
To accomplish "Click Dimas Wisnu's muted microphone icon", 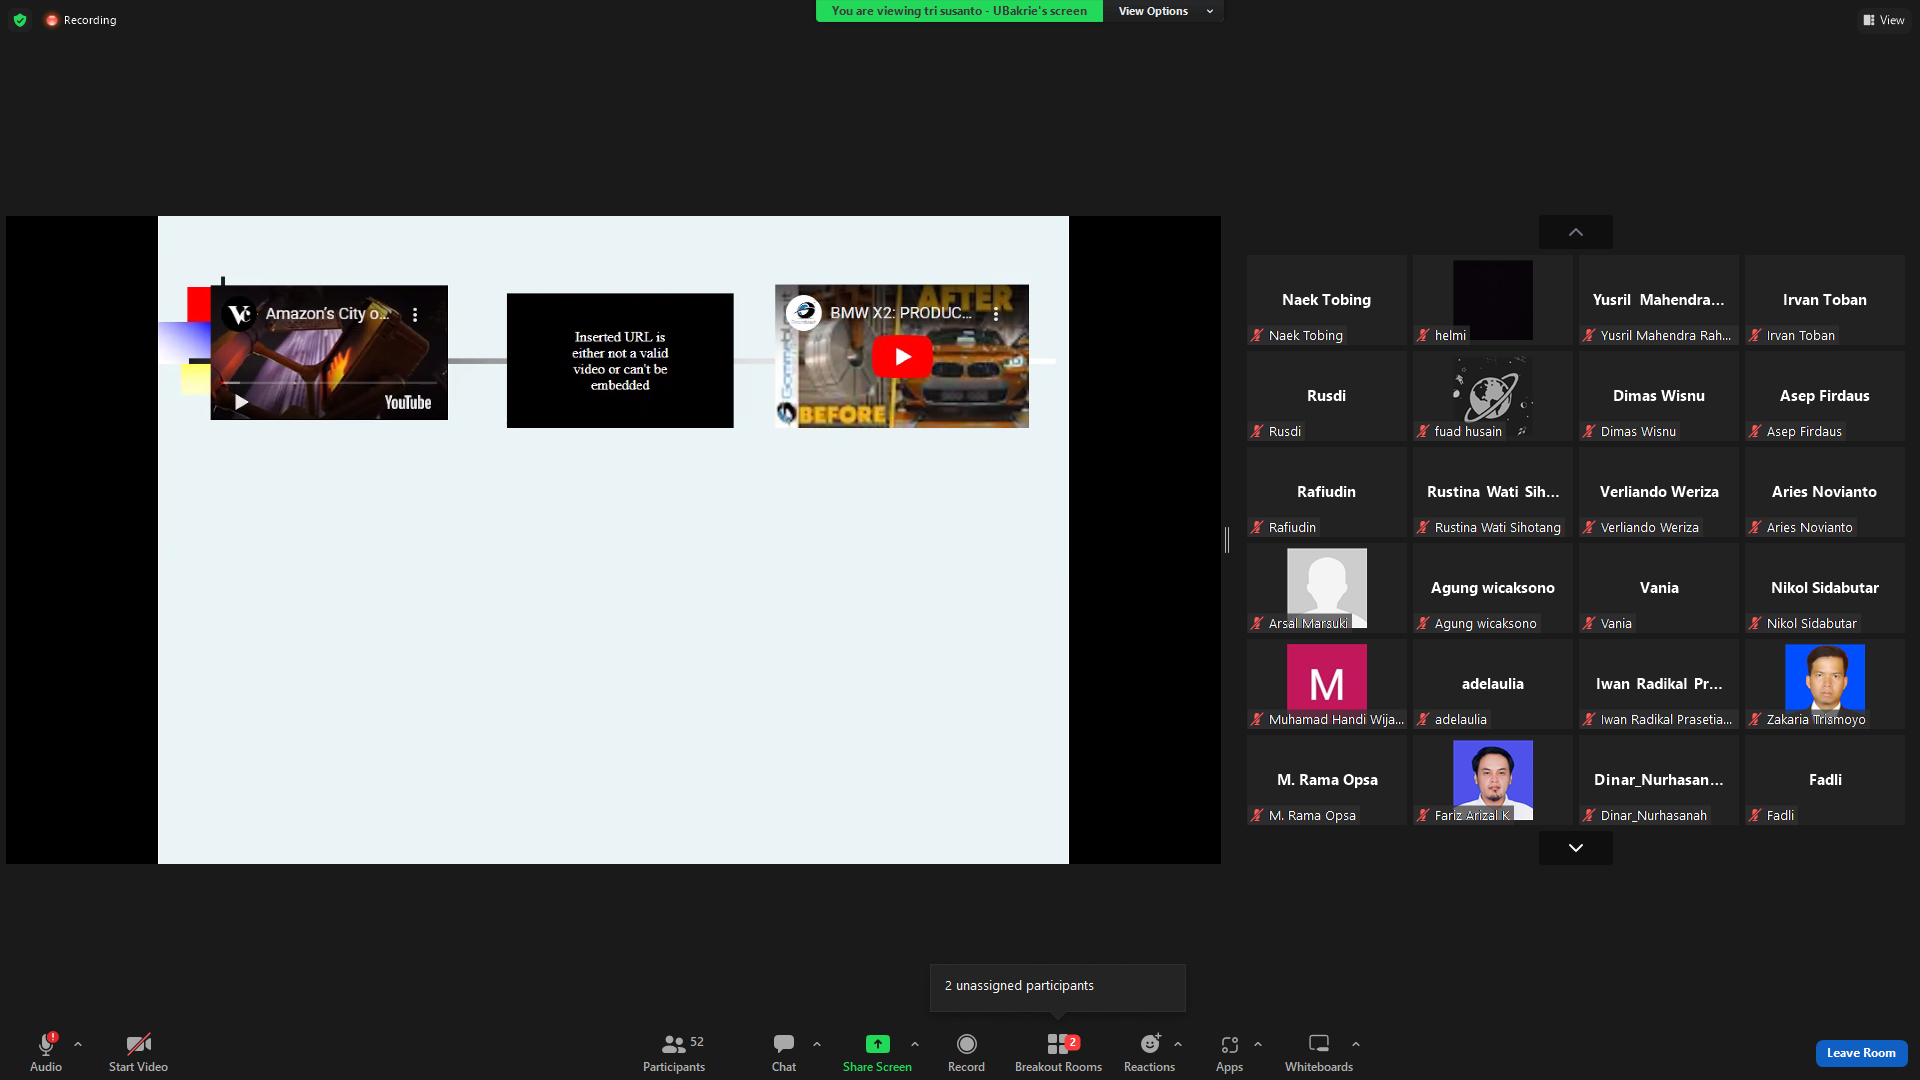I will pyautogui.click(x=1589, y=431).
